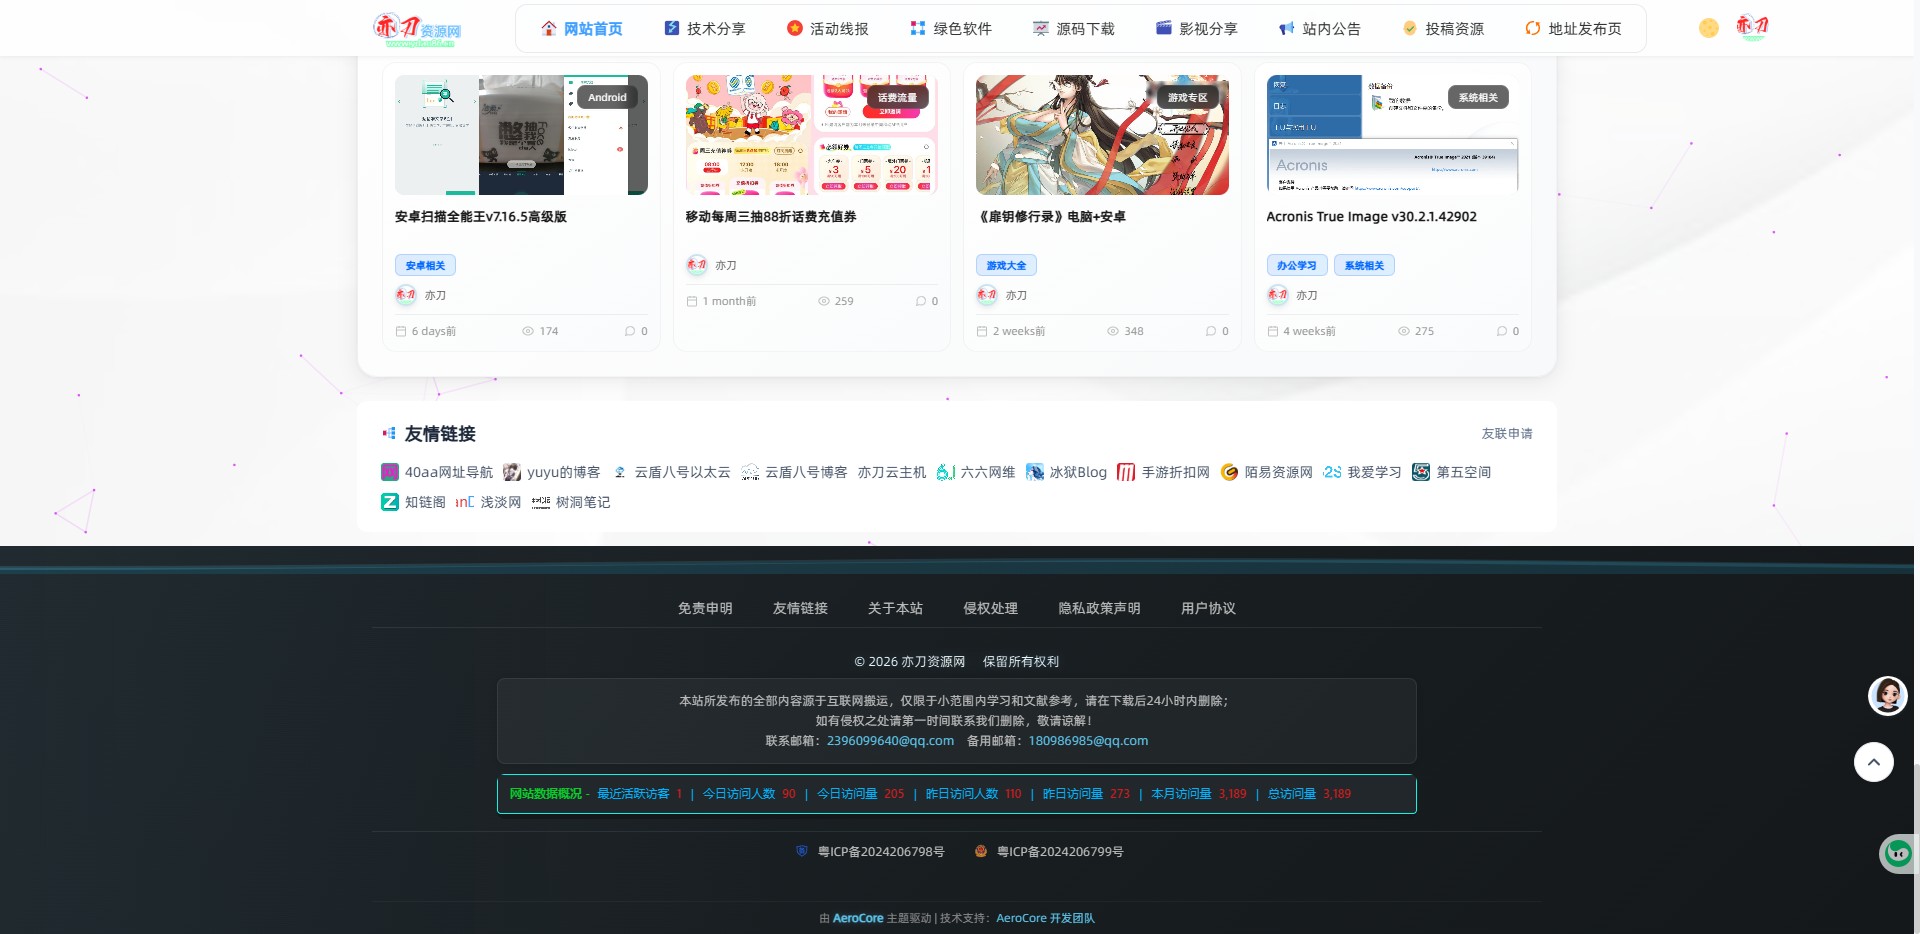Screen dimensions: 1920x934
Task: Click the 游戏大全 category tag
Action: 1006,265
